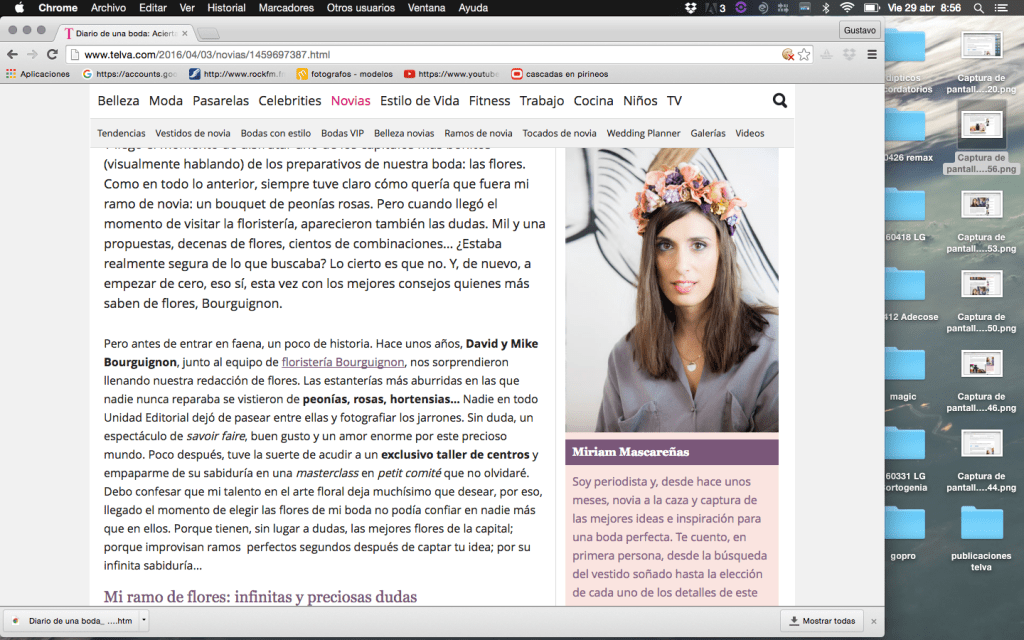
Task: Bookmark this page with the star icon
Action: (804, 54)
